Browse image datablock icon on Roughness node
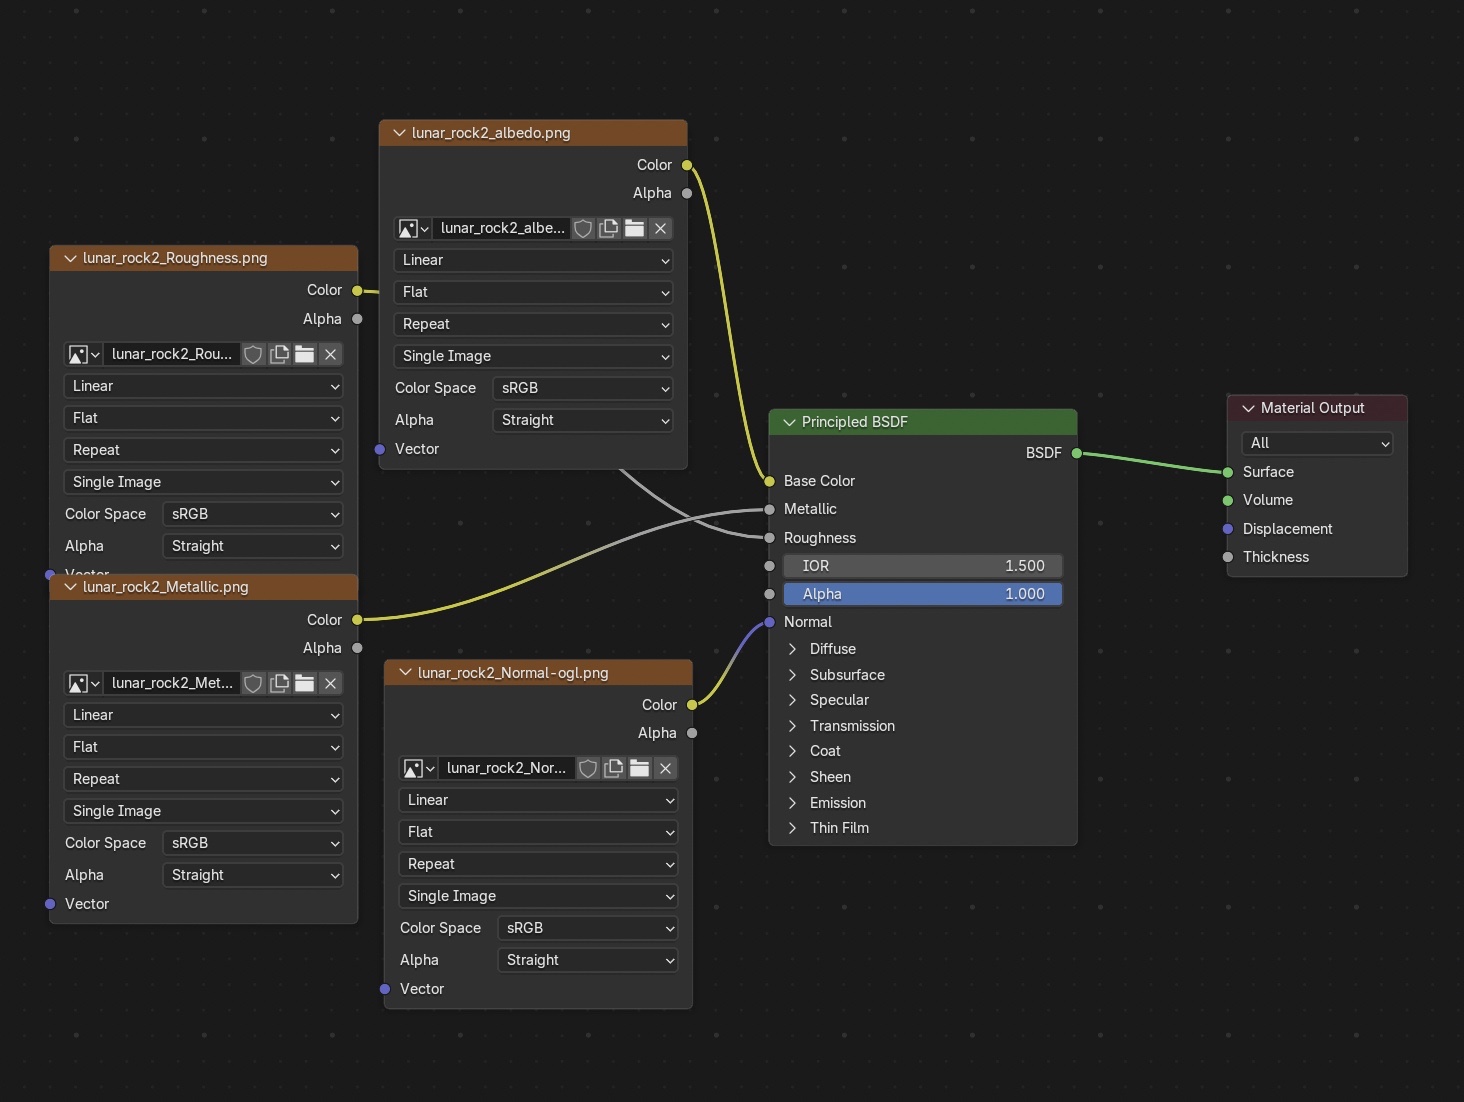1464x1102 pixels. click(83, 355)
